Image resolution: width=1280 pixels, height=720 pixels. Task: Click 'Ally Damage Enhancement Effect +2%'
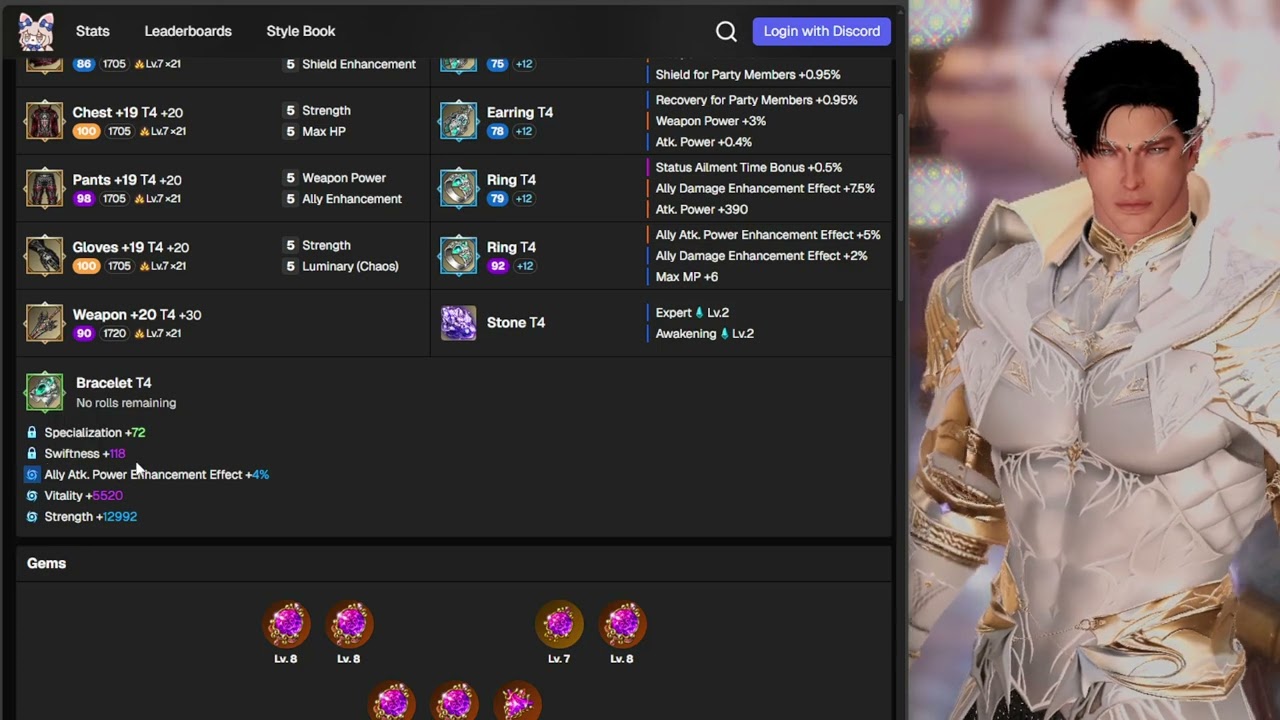pyautogui.click(x=762, y=256)
